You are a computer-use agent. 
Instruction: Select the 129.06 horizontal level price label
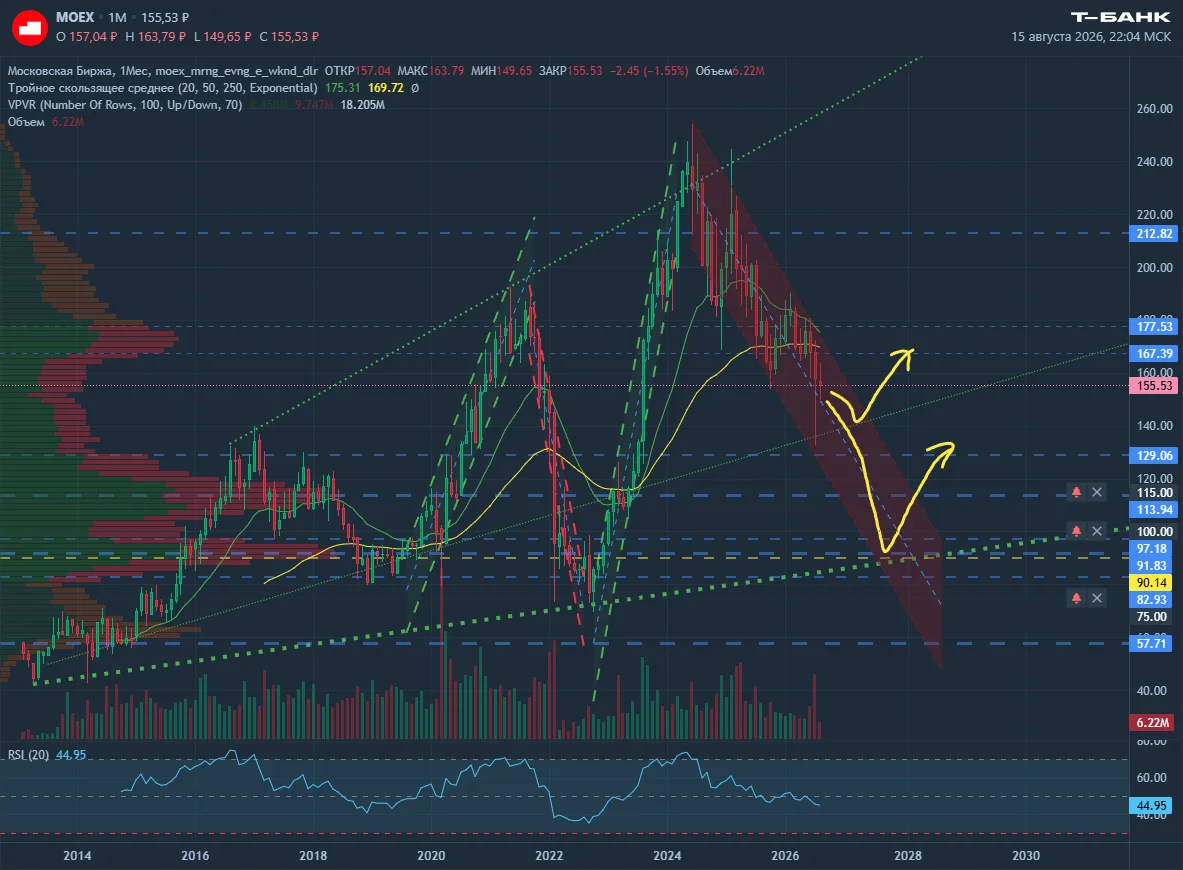click(1154, 455)
